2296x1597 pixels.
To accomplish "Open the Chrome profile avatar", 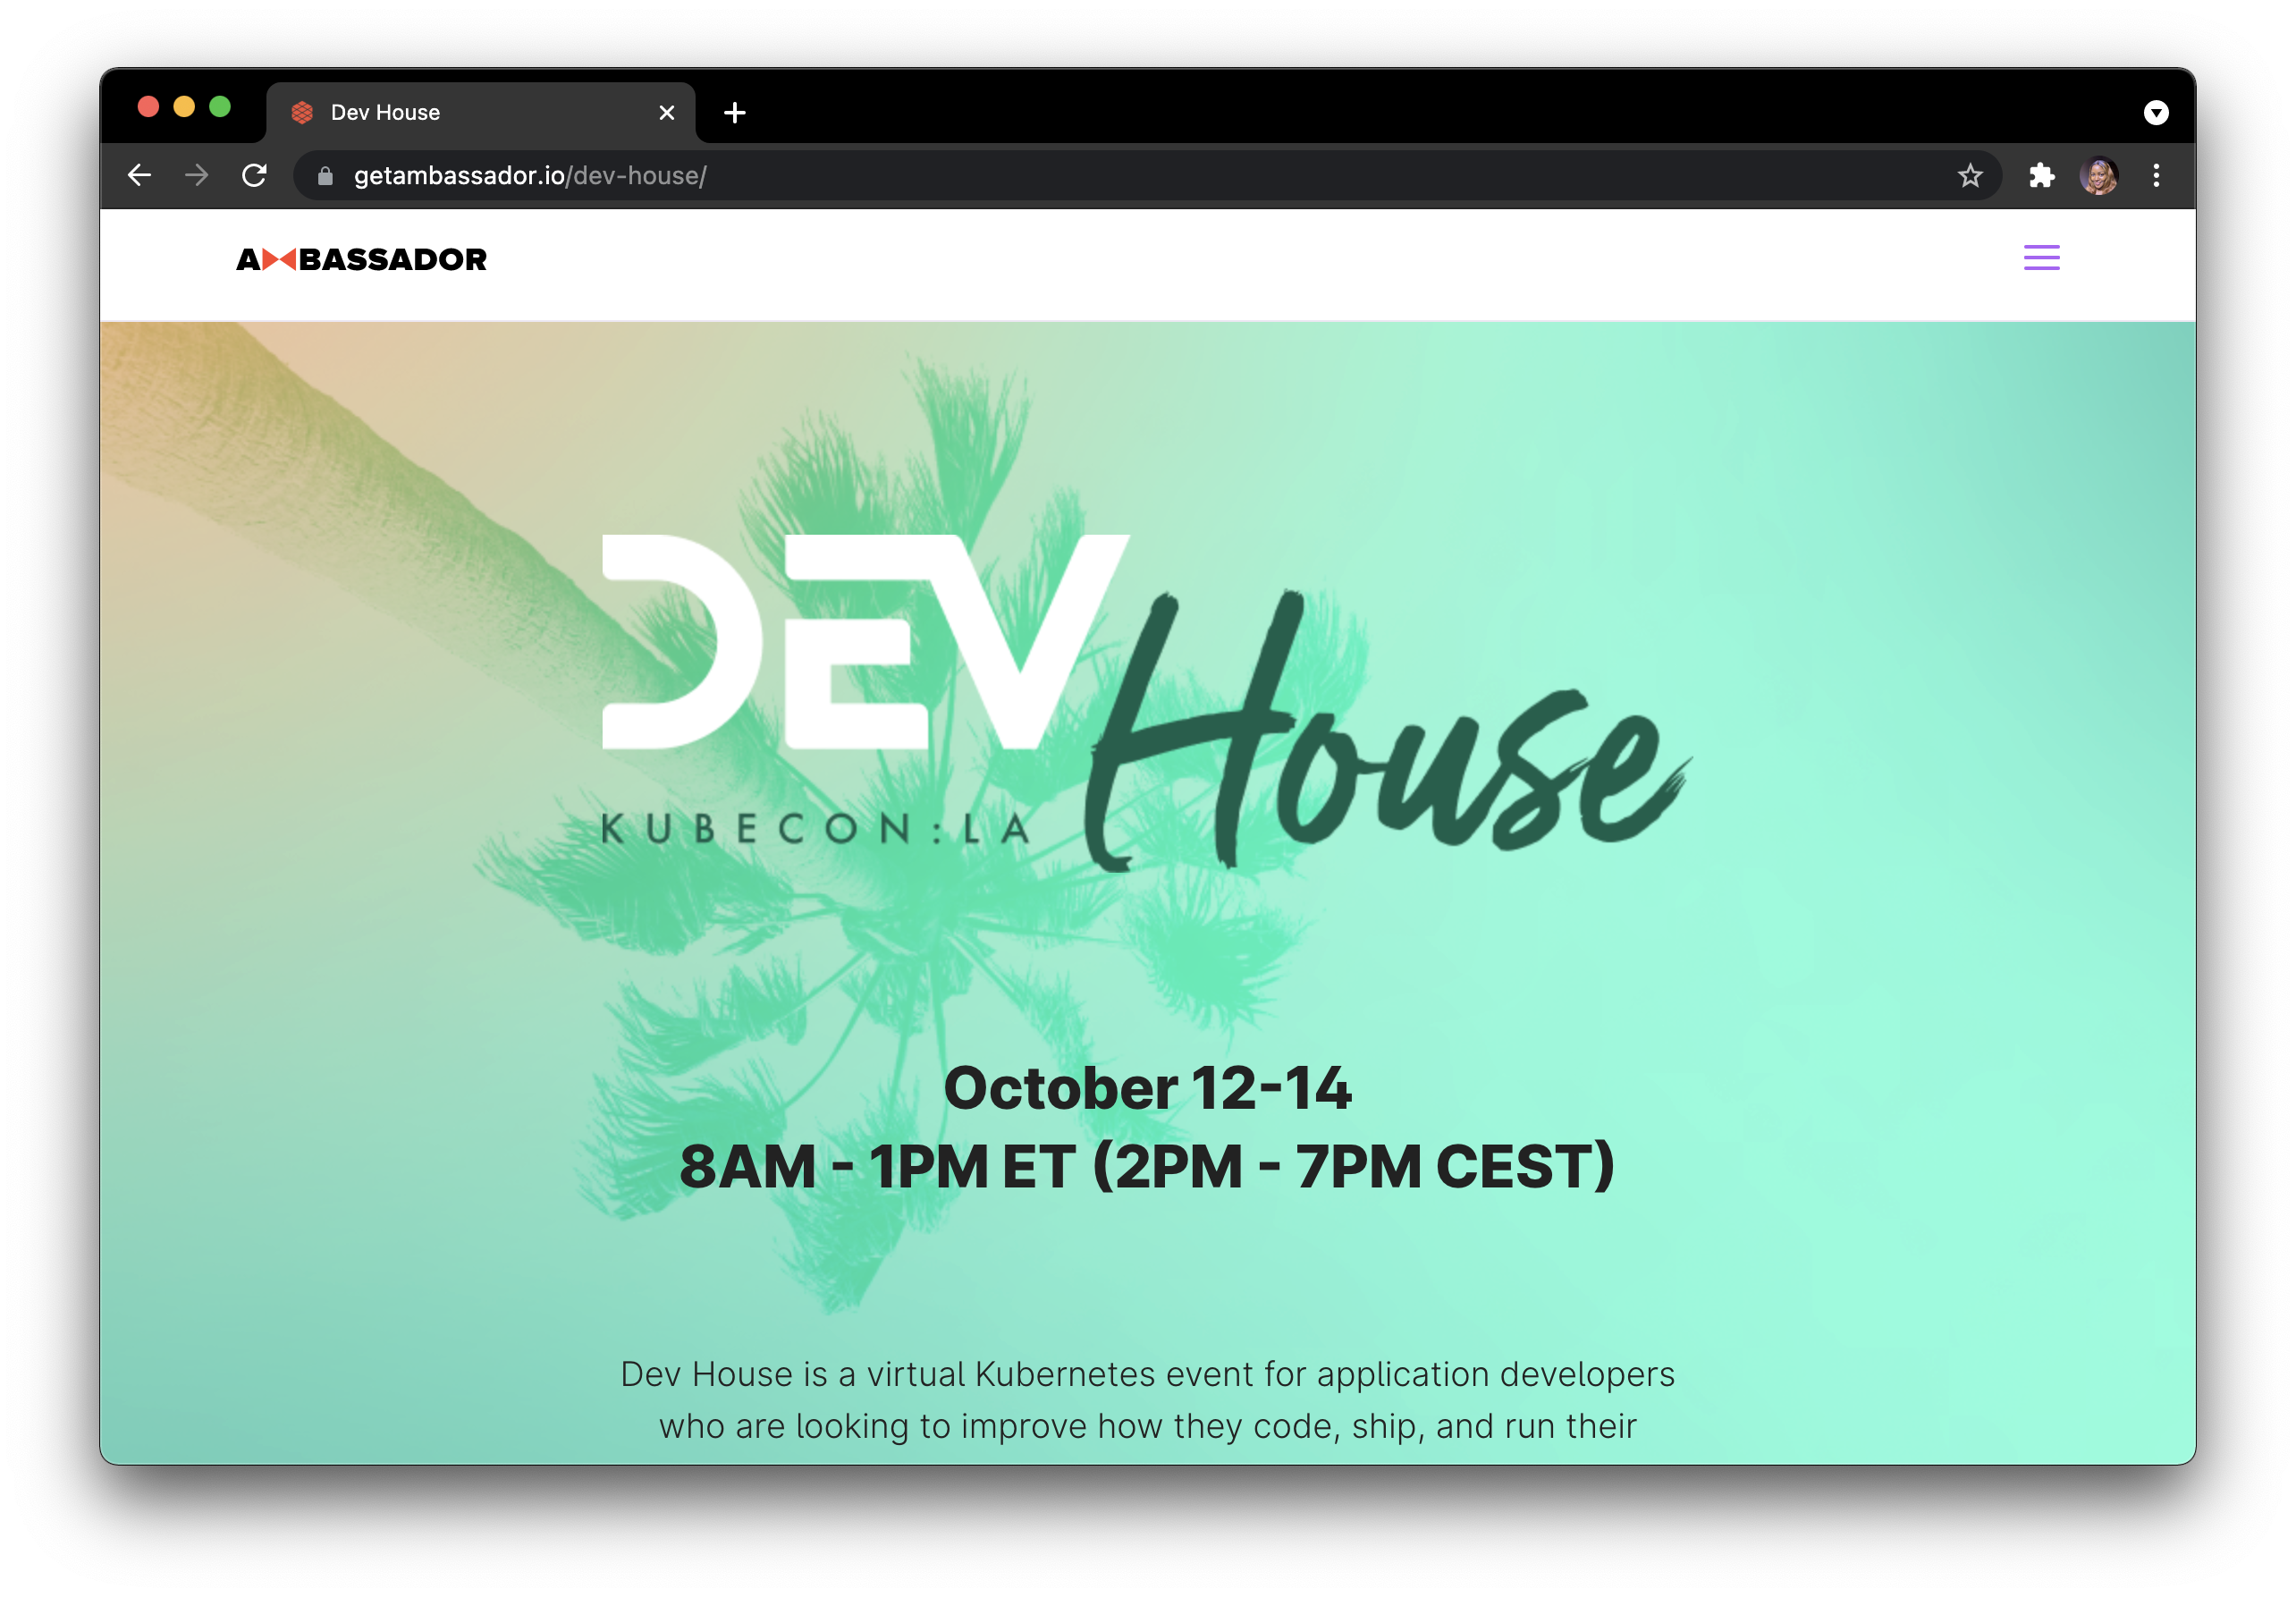I will click(2098, 176).
